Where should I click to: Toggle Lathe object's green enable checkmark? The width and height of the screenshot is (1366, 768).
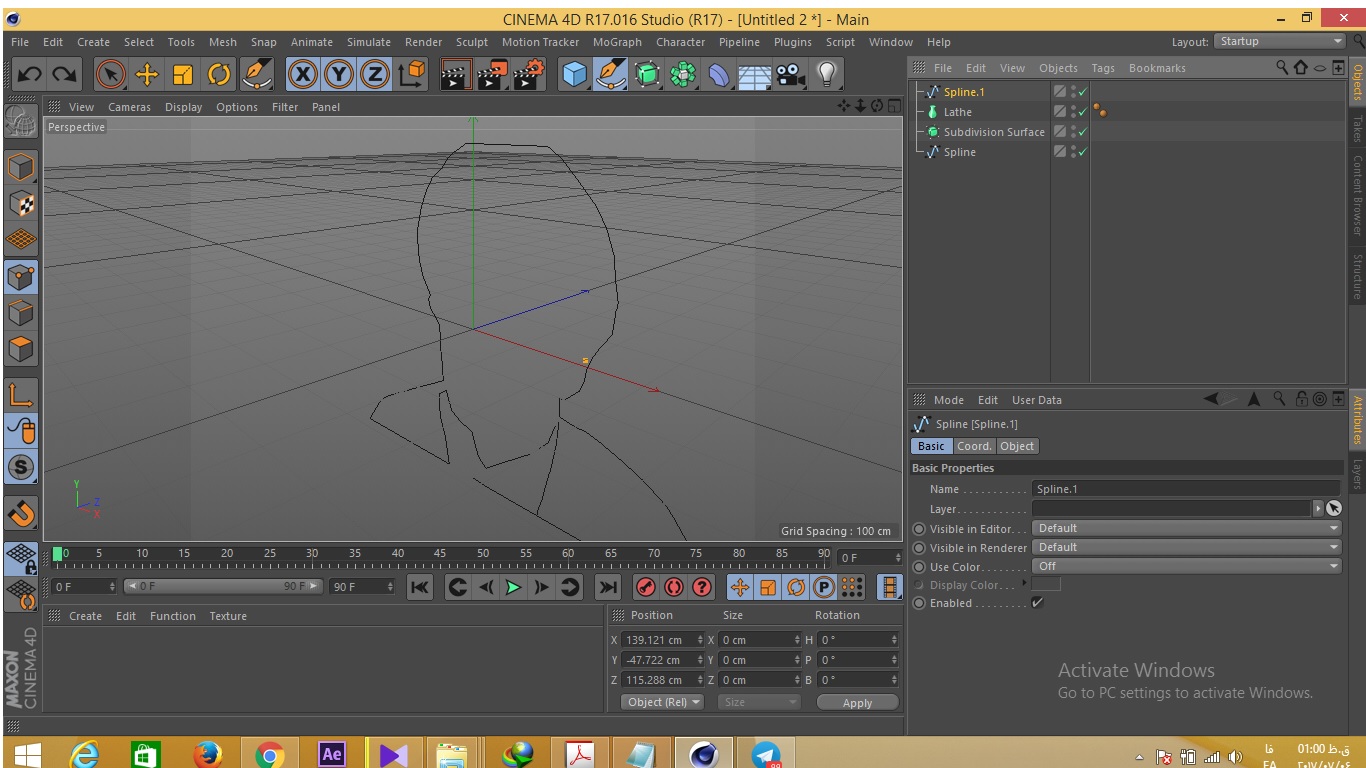1082,112
